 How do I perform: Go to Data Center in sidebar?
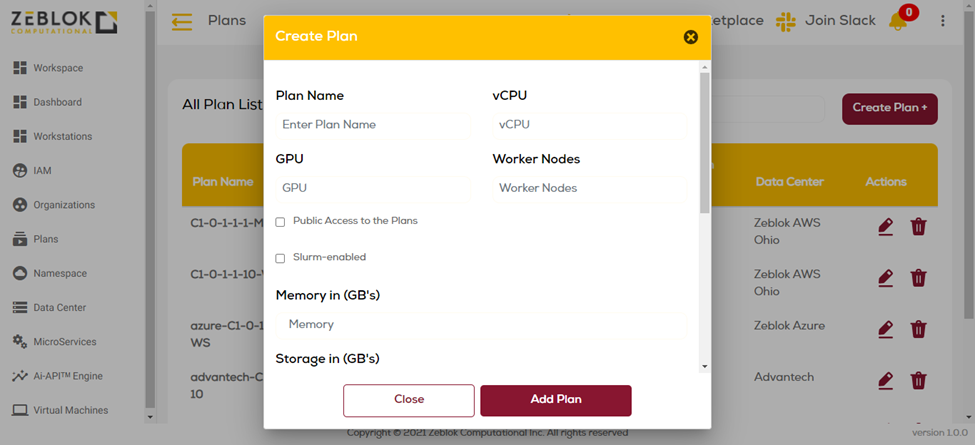tap(59, 308)
